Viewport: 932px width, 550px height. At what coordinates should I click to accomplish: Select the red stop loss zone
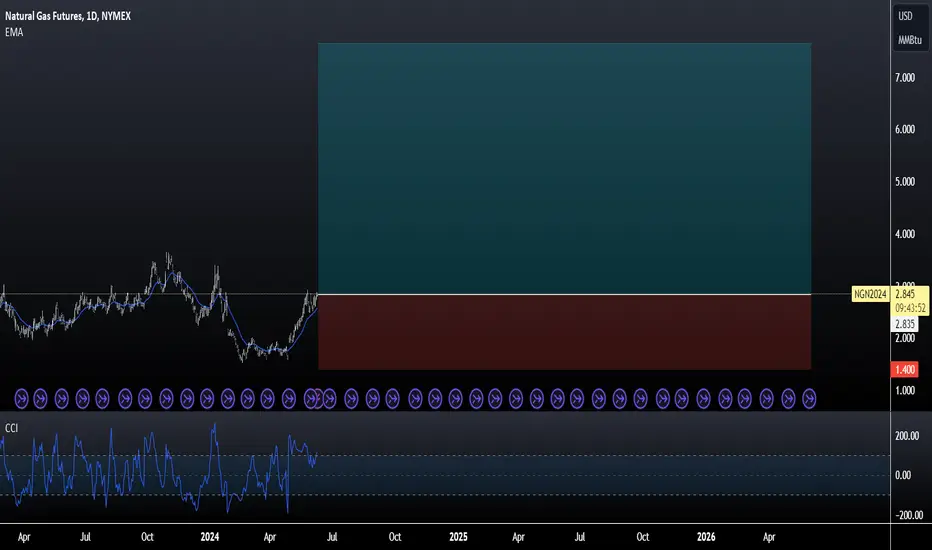pos(565,332)
